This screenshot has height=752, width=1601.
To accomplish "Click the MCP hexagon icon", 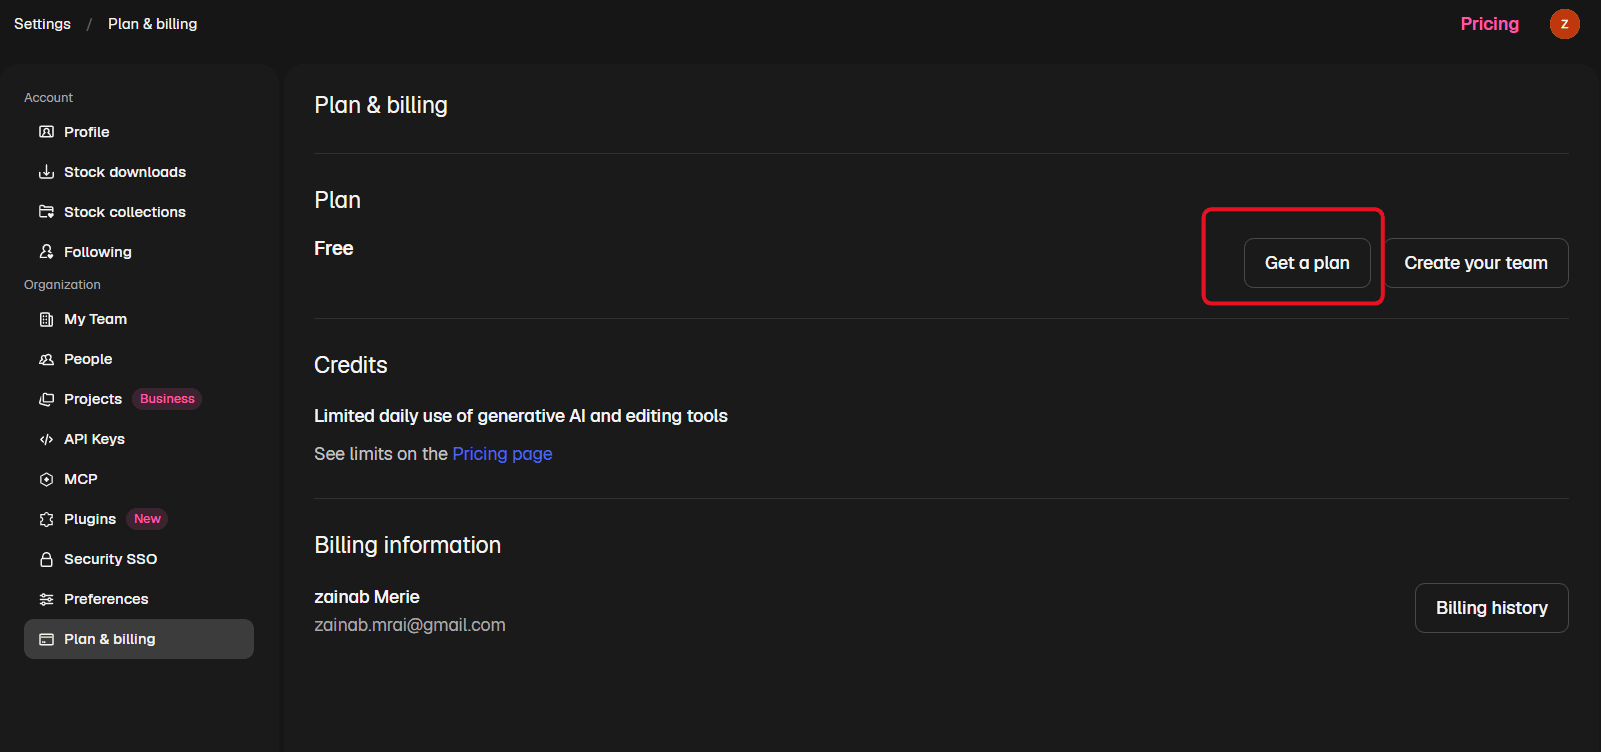I will [46, 479].
